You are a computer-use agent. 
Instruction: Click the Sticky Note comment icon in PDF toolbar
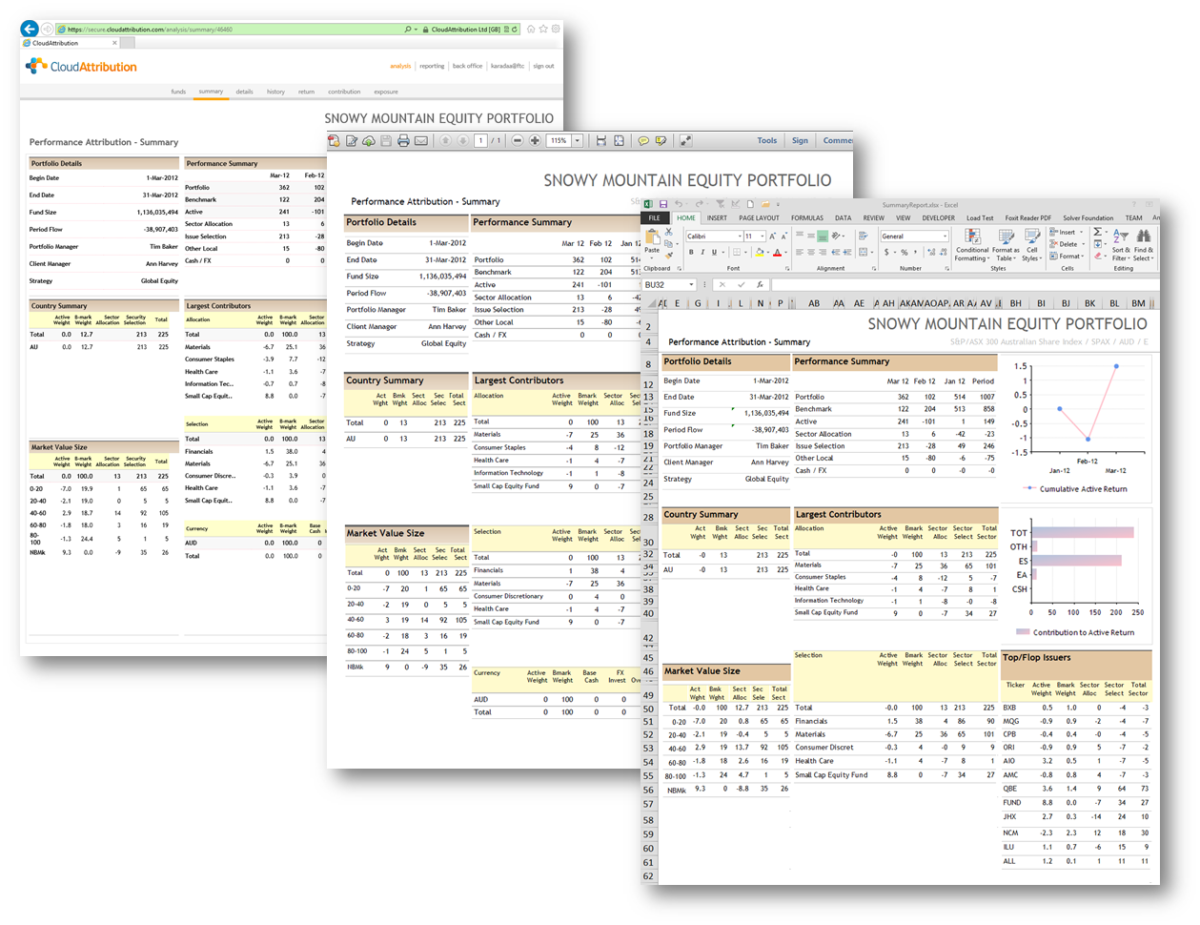tap(643, 141)
